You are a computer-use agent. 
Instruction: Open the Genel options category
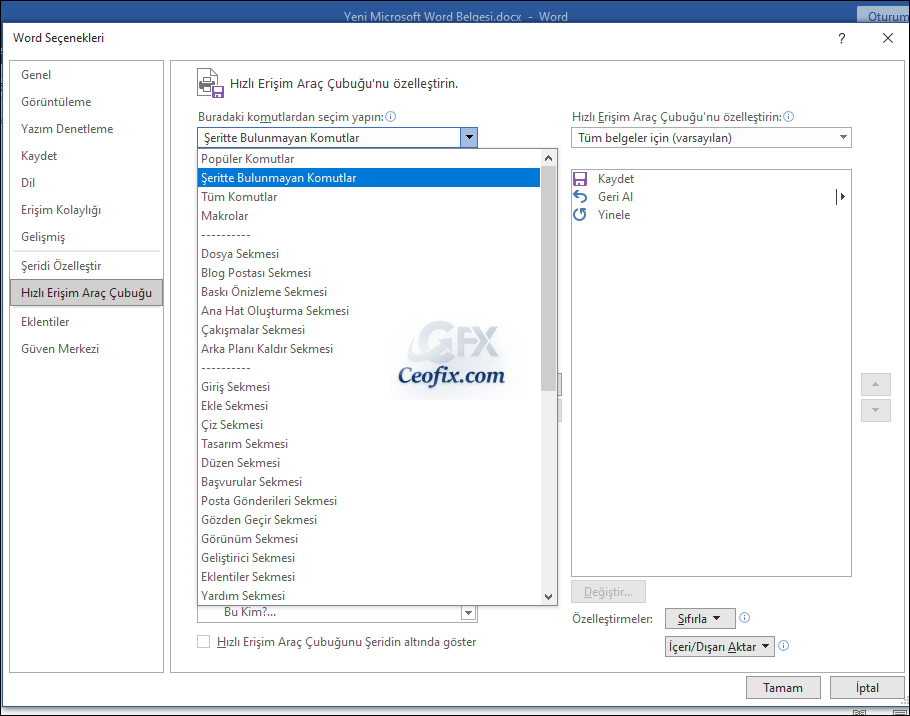click(x=86, y=75)
